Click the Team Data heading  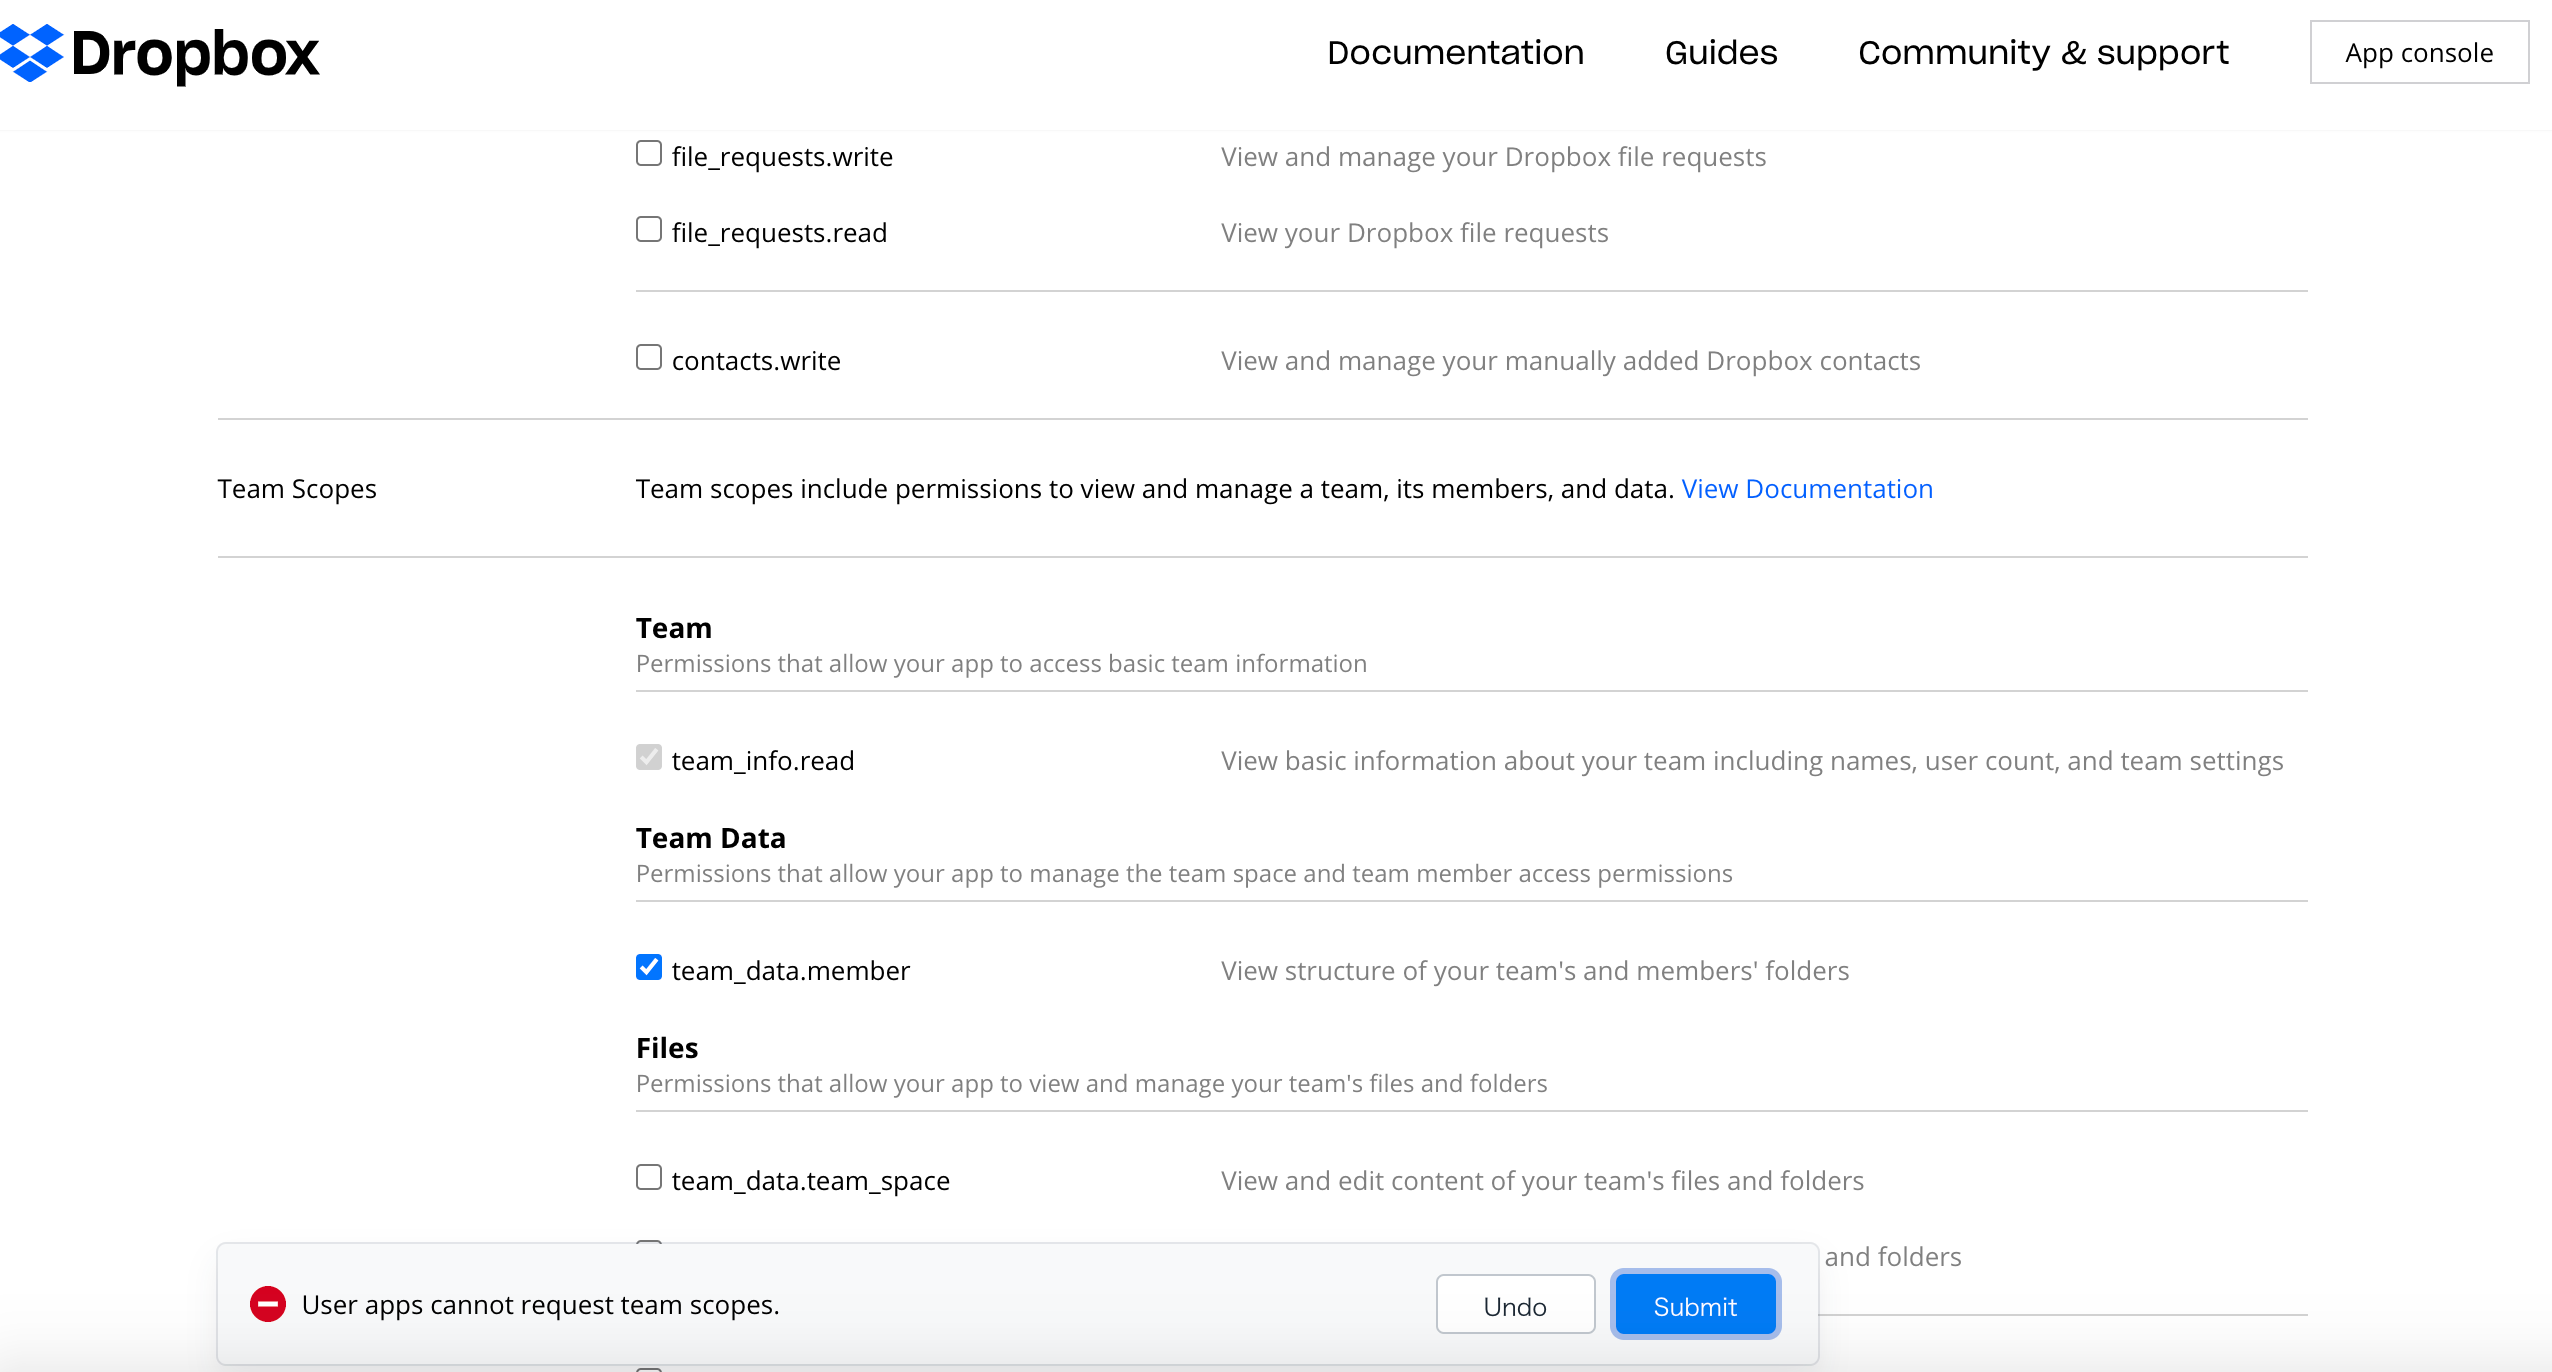pos(710,838)
